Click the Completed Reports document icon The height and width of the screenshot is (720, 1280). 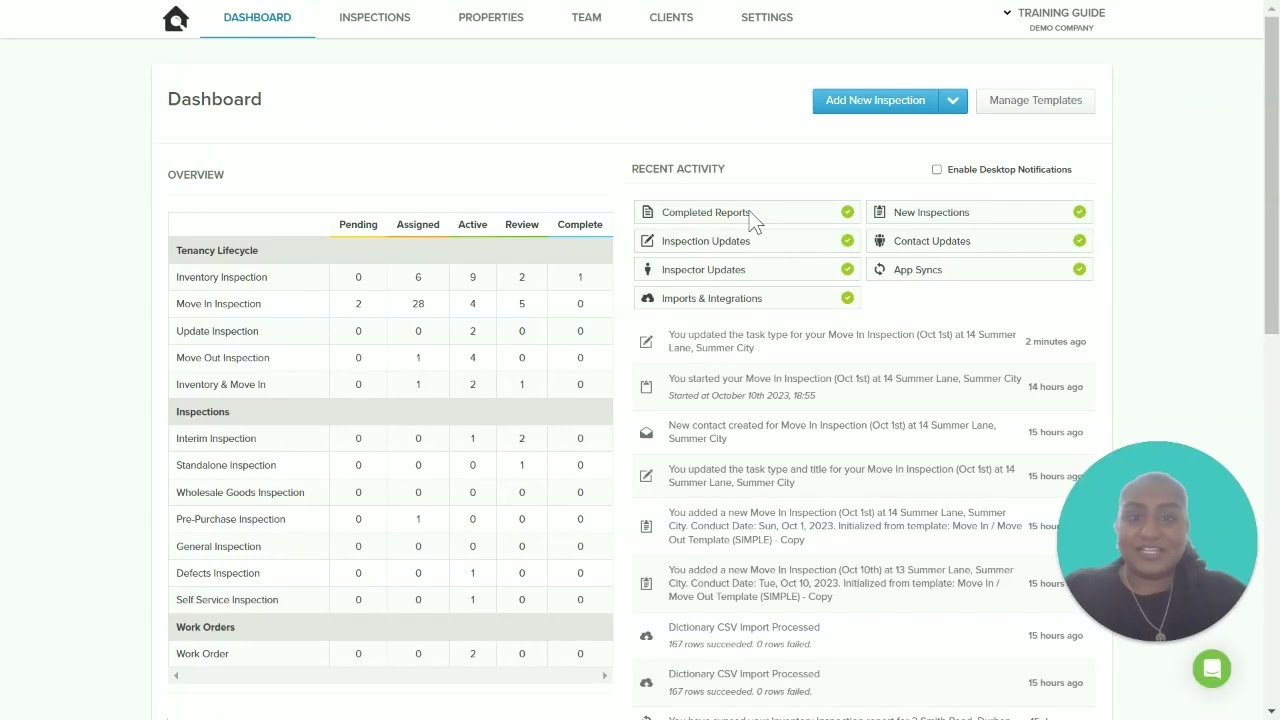pyautogui.click(x=647, y=212)
